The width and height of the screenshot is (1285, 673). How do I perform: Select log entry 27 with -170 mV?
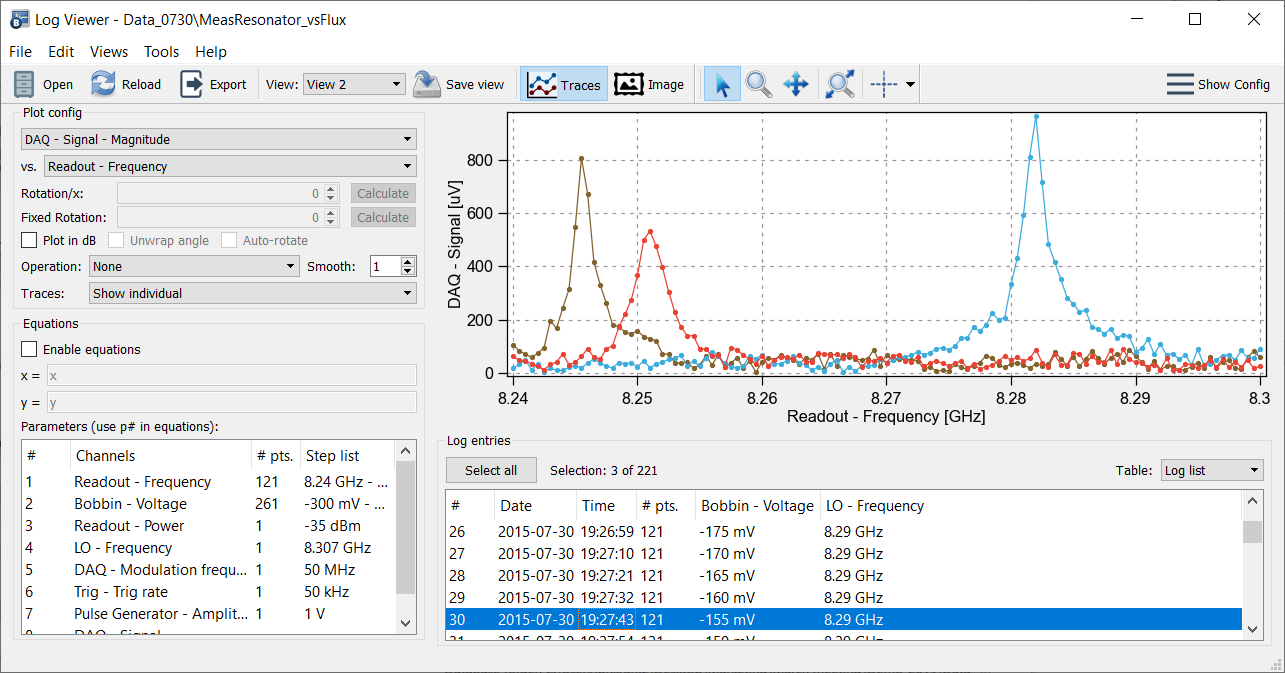click(844, 554)
